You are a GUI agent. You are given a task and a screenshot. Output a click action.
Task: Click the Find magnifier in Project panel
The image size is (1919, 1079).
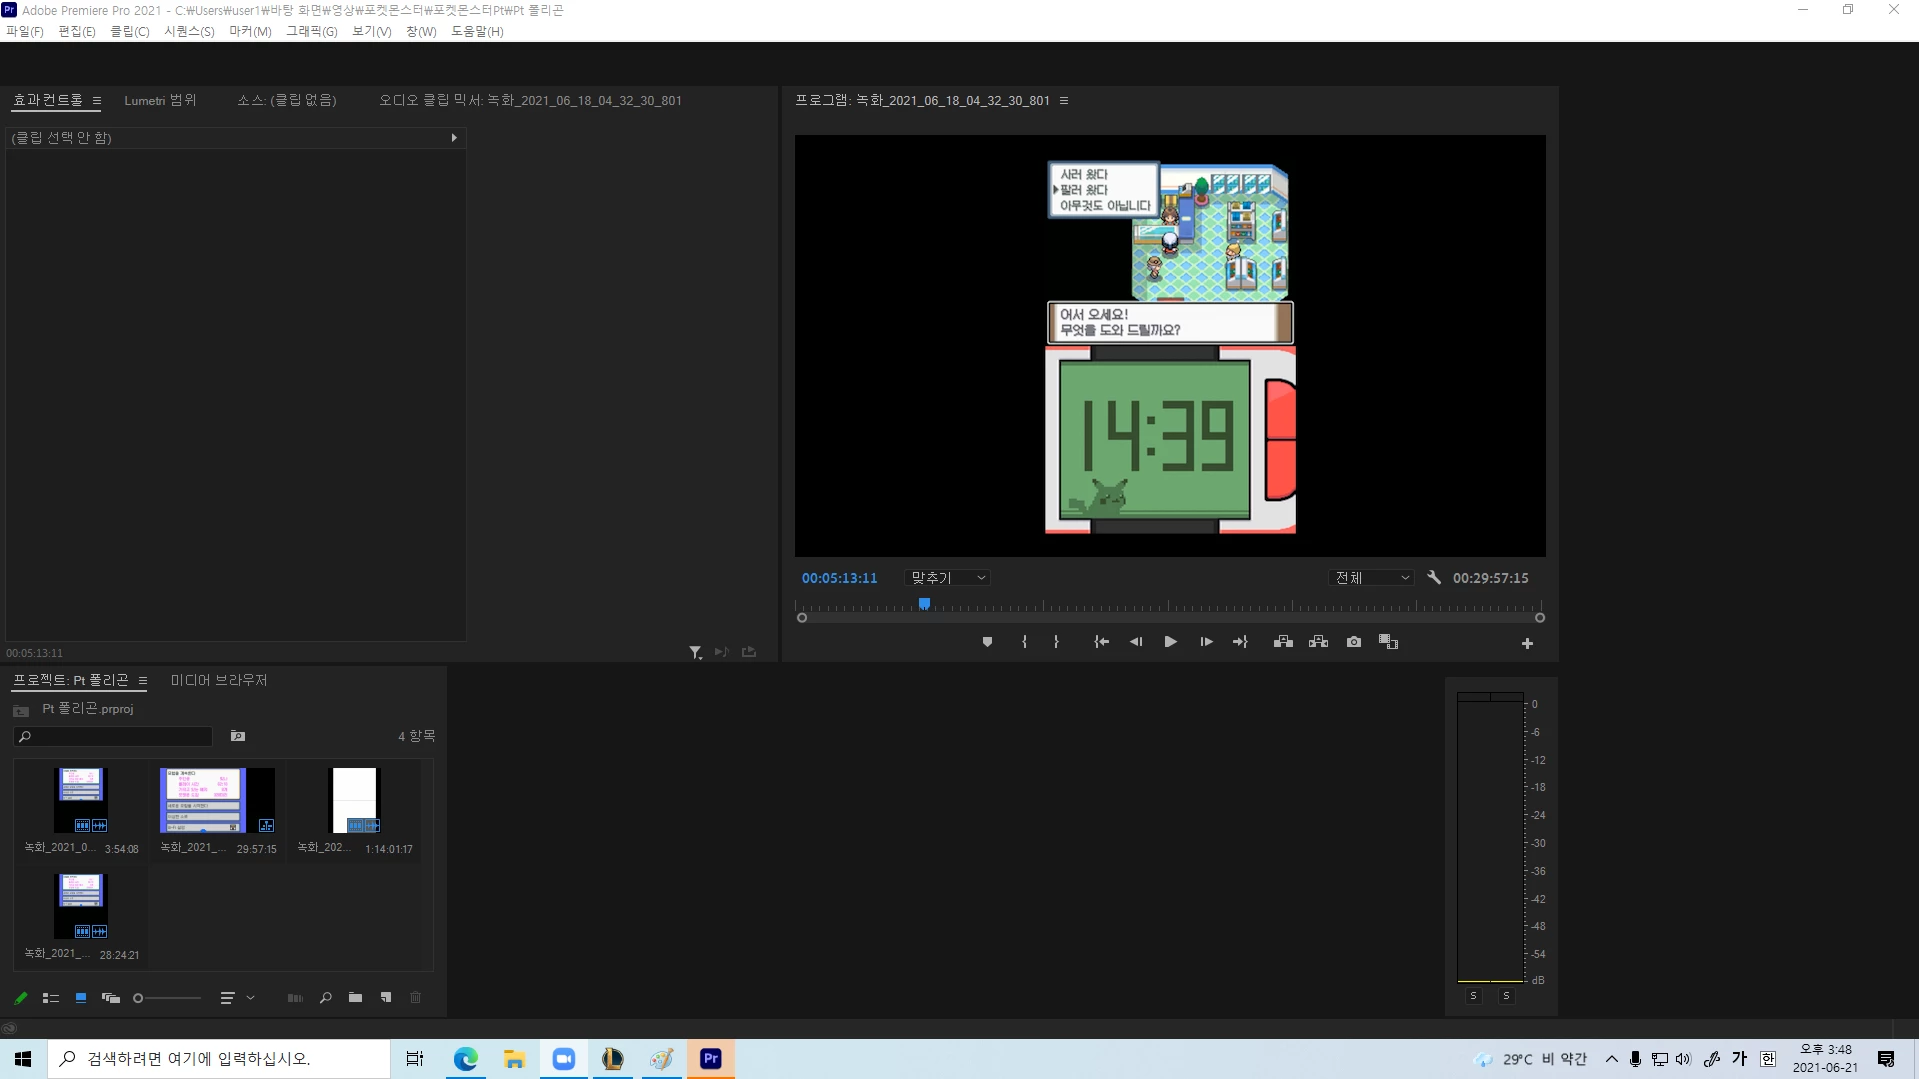coord(325,998)
